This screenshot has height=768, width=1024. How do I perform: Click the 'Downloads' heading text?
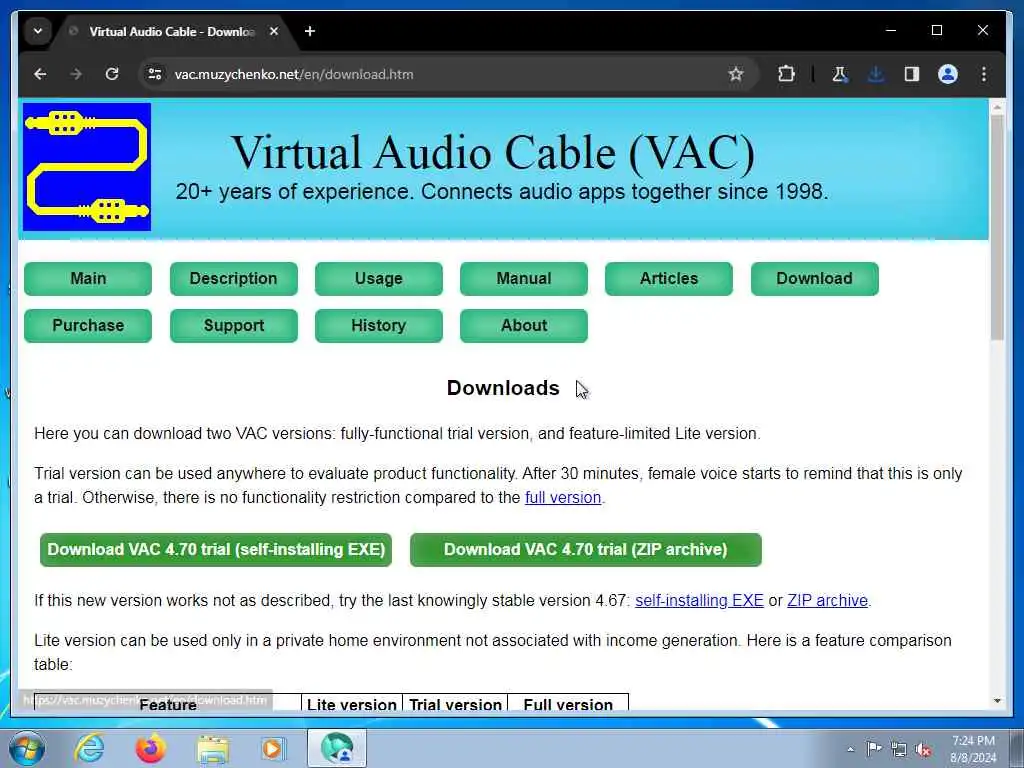point(503,388)
